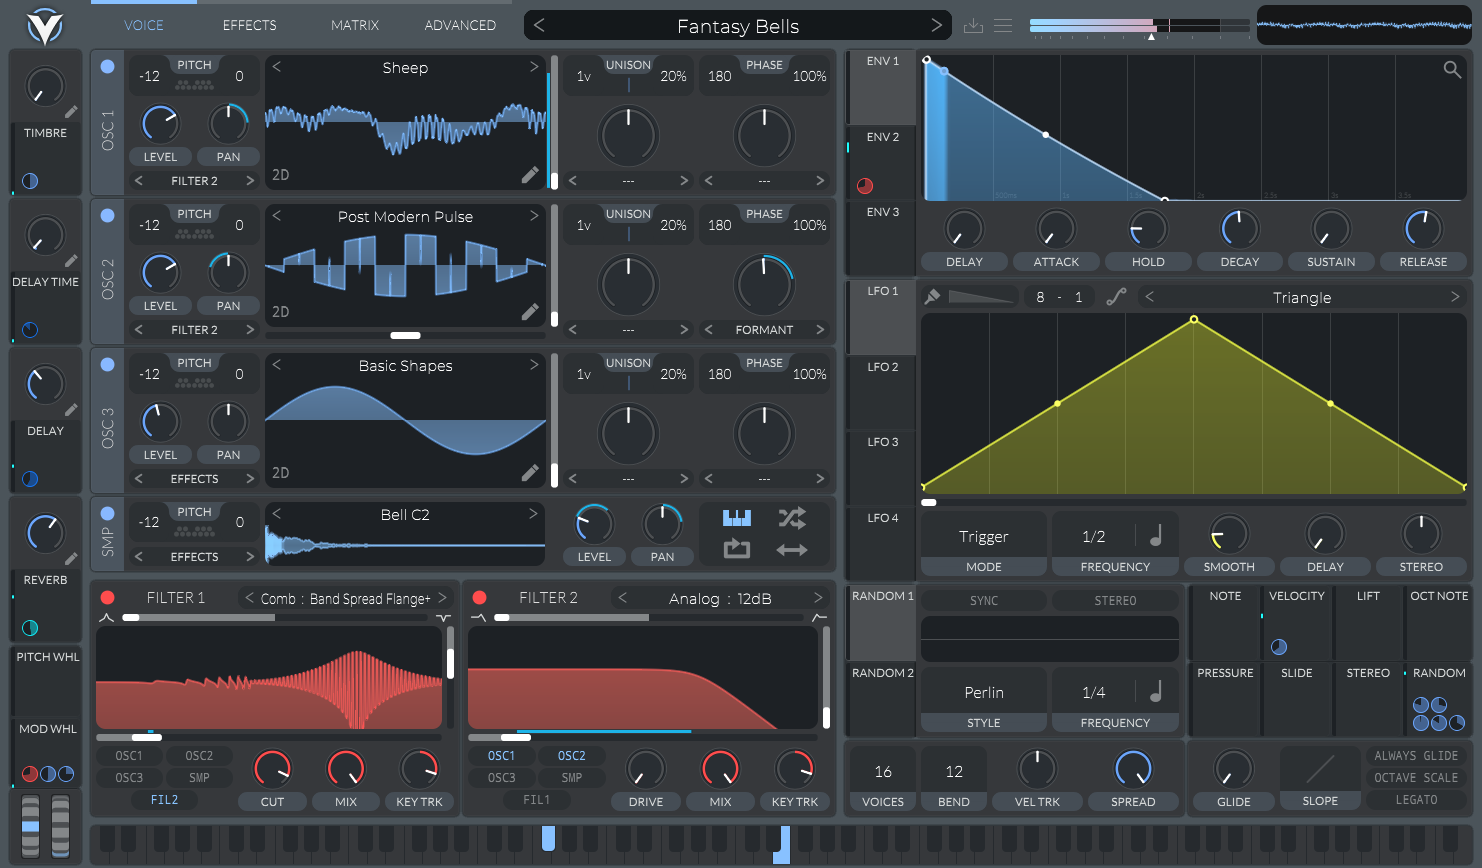The height and width of the screenshot is (868, 1482).
Task: Toggle OSC 2 power button
Action: point(107,216)
